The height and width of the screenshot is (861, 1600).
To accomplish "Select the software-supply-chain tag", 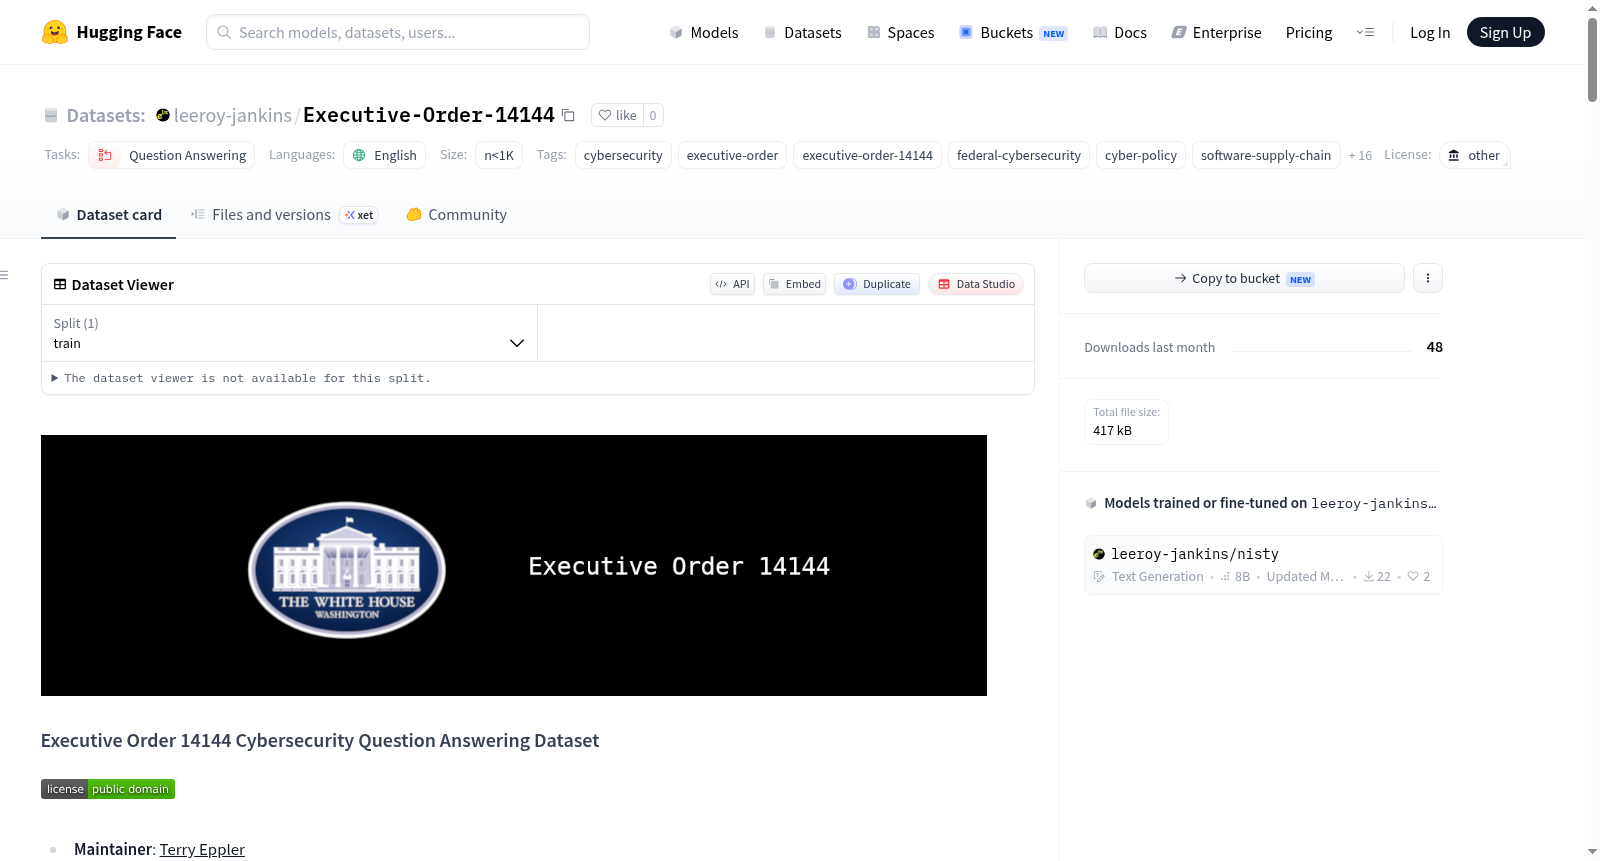I will point(1266,155).
